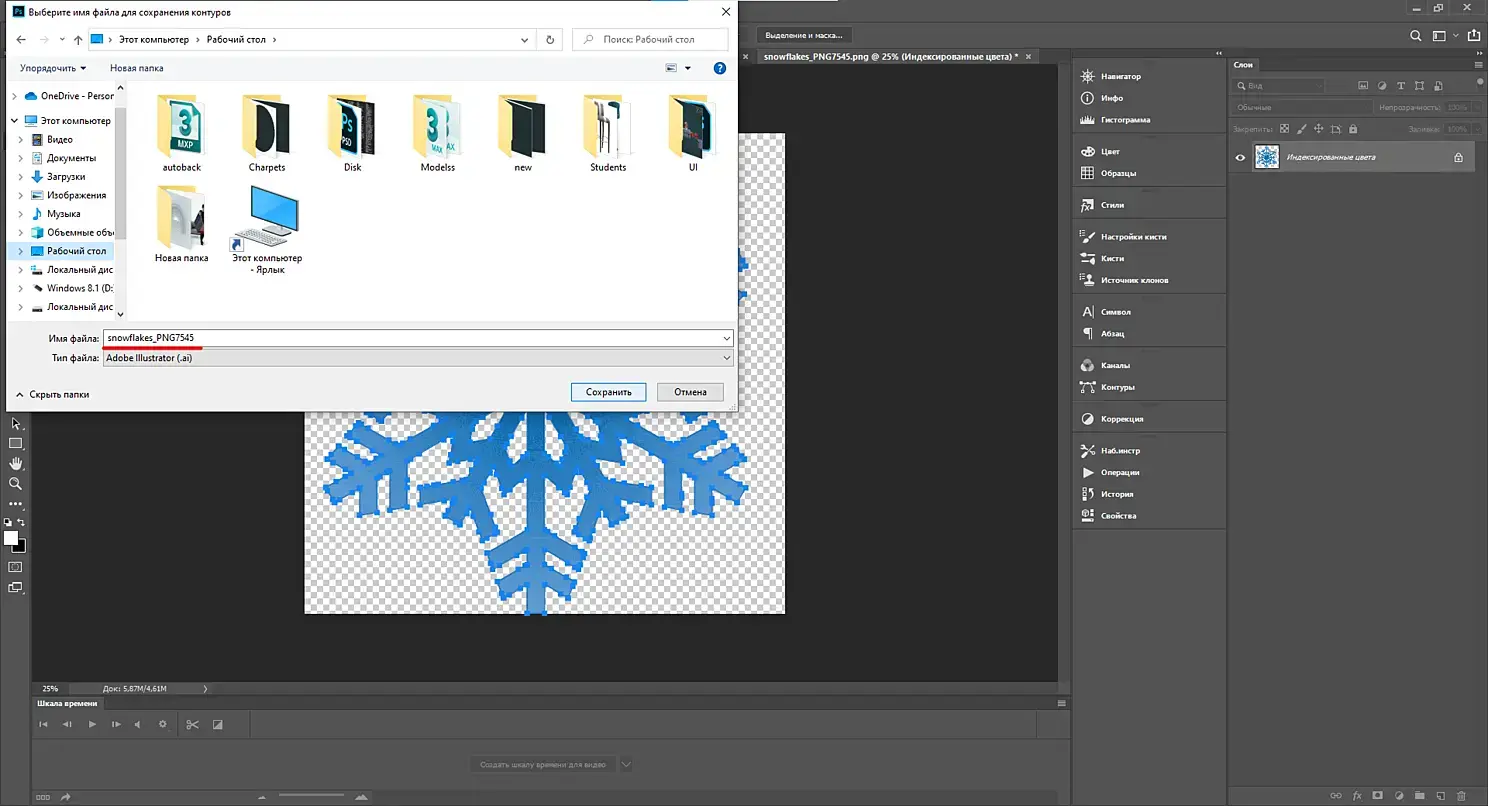Expand the Видео tree item
Image resolution: width=1488 pixels, height=806 pixels.
pos(20,140)
